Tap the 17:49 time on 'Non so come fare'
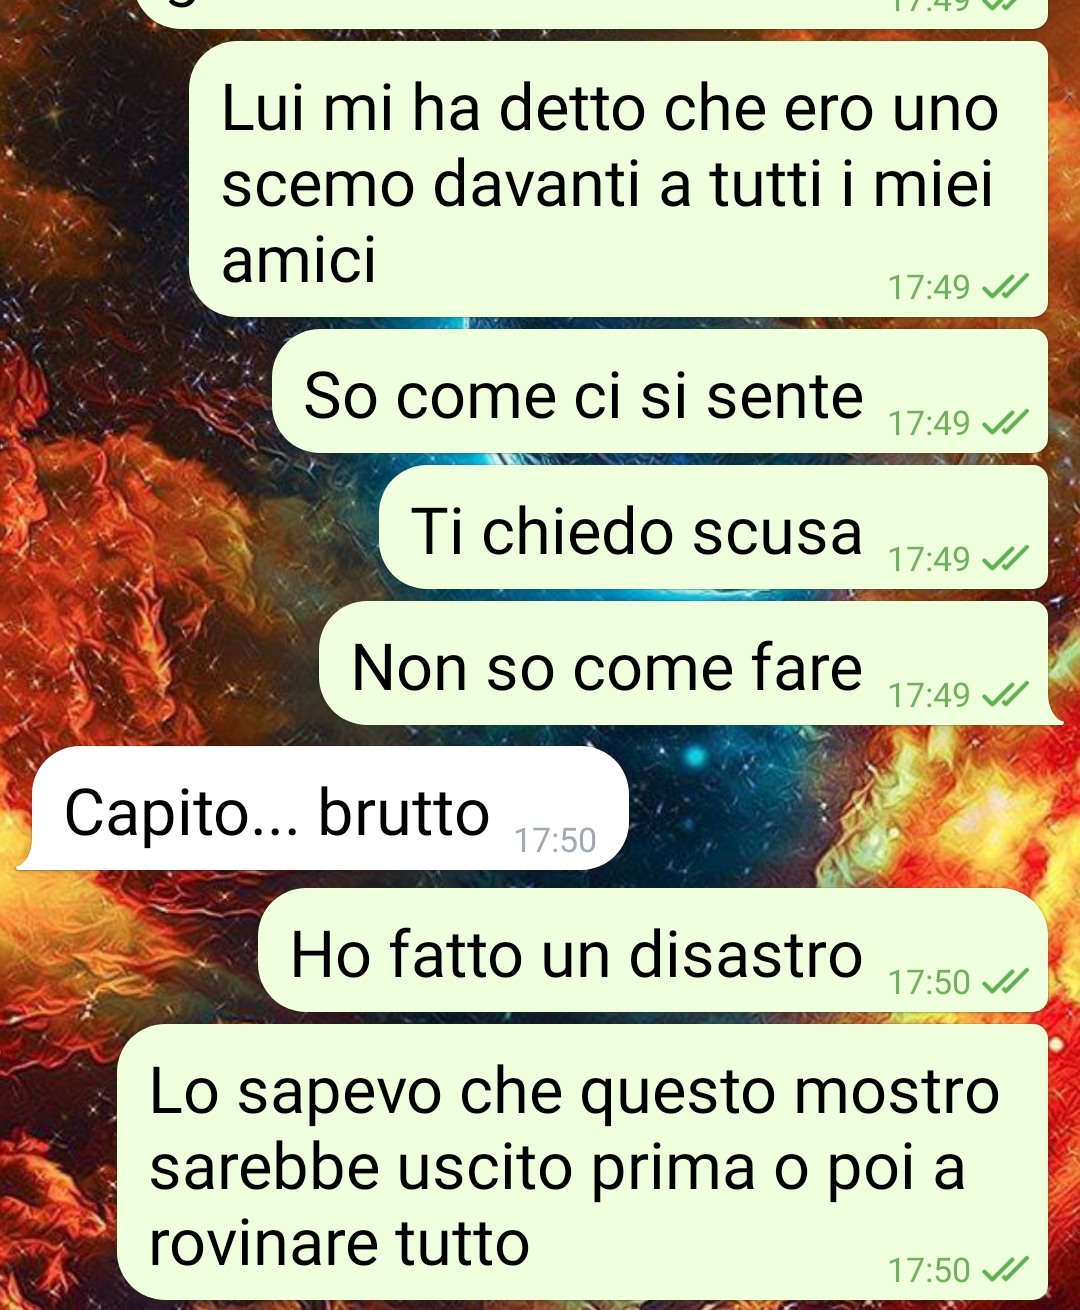This screenshot has height=1310, width=1080. [929, 695]
